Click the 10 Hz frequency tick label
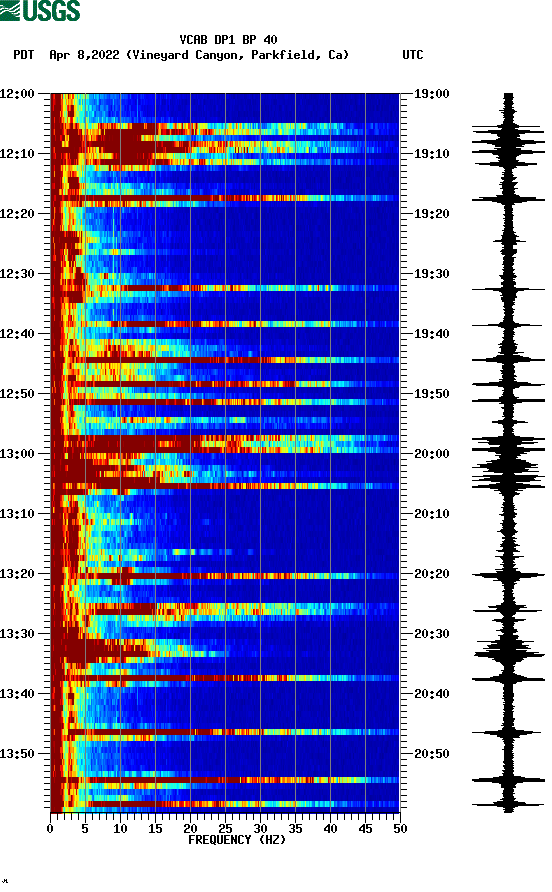 coord(120,829)
